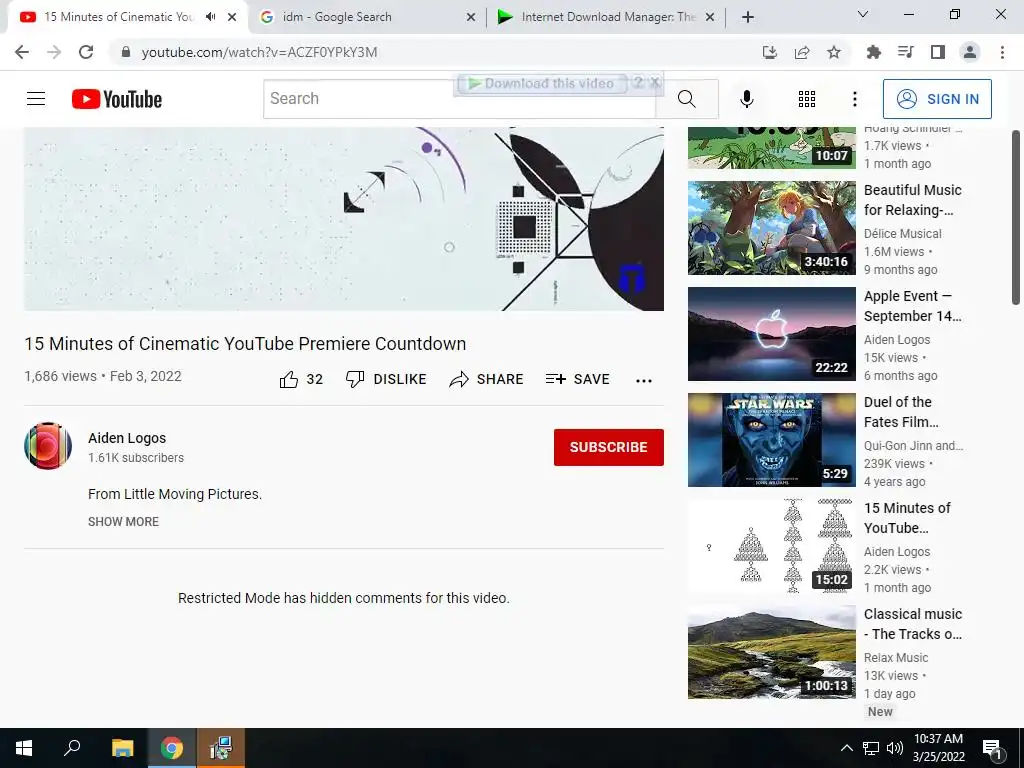Show hidden system tray icons chevron
Screen dimensions: 1024x768
point(846,748)
